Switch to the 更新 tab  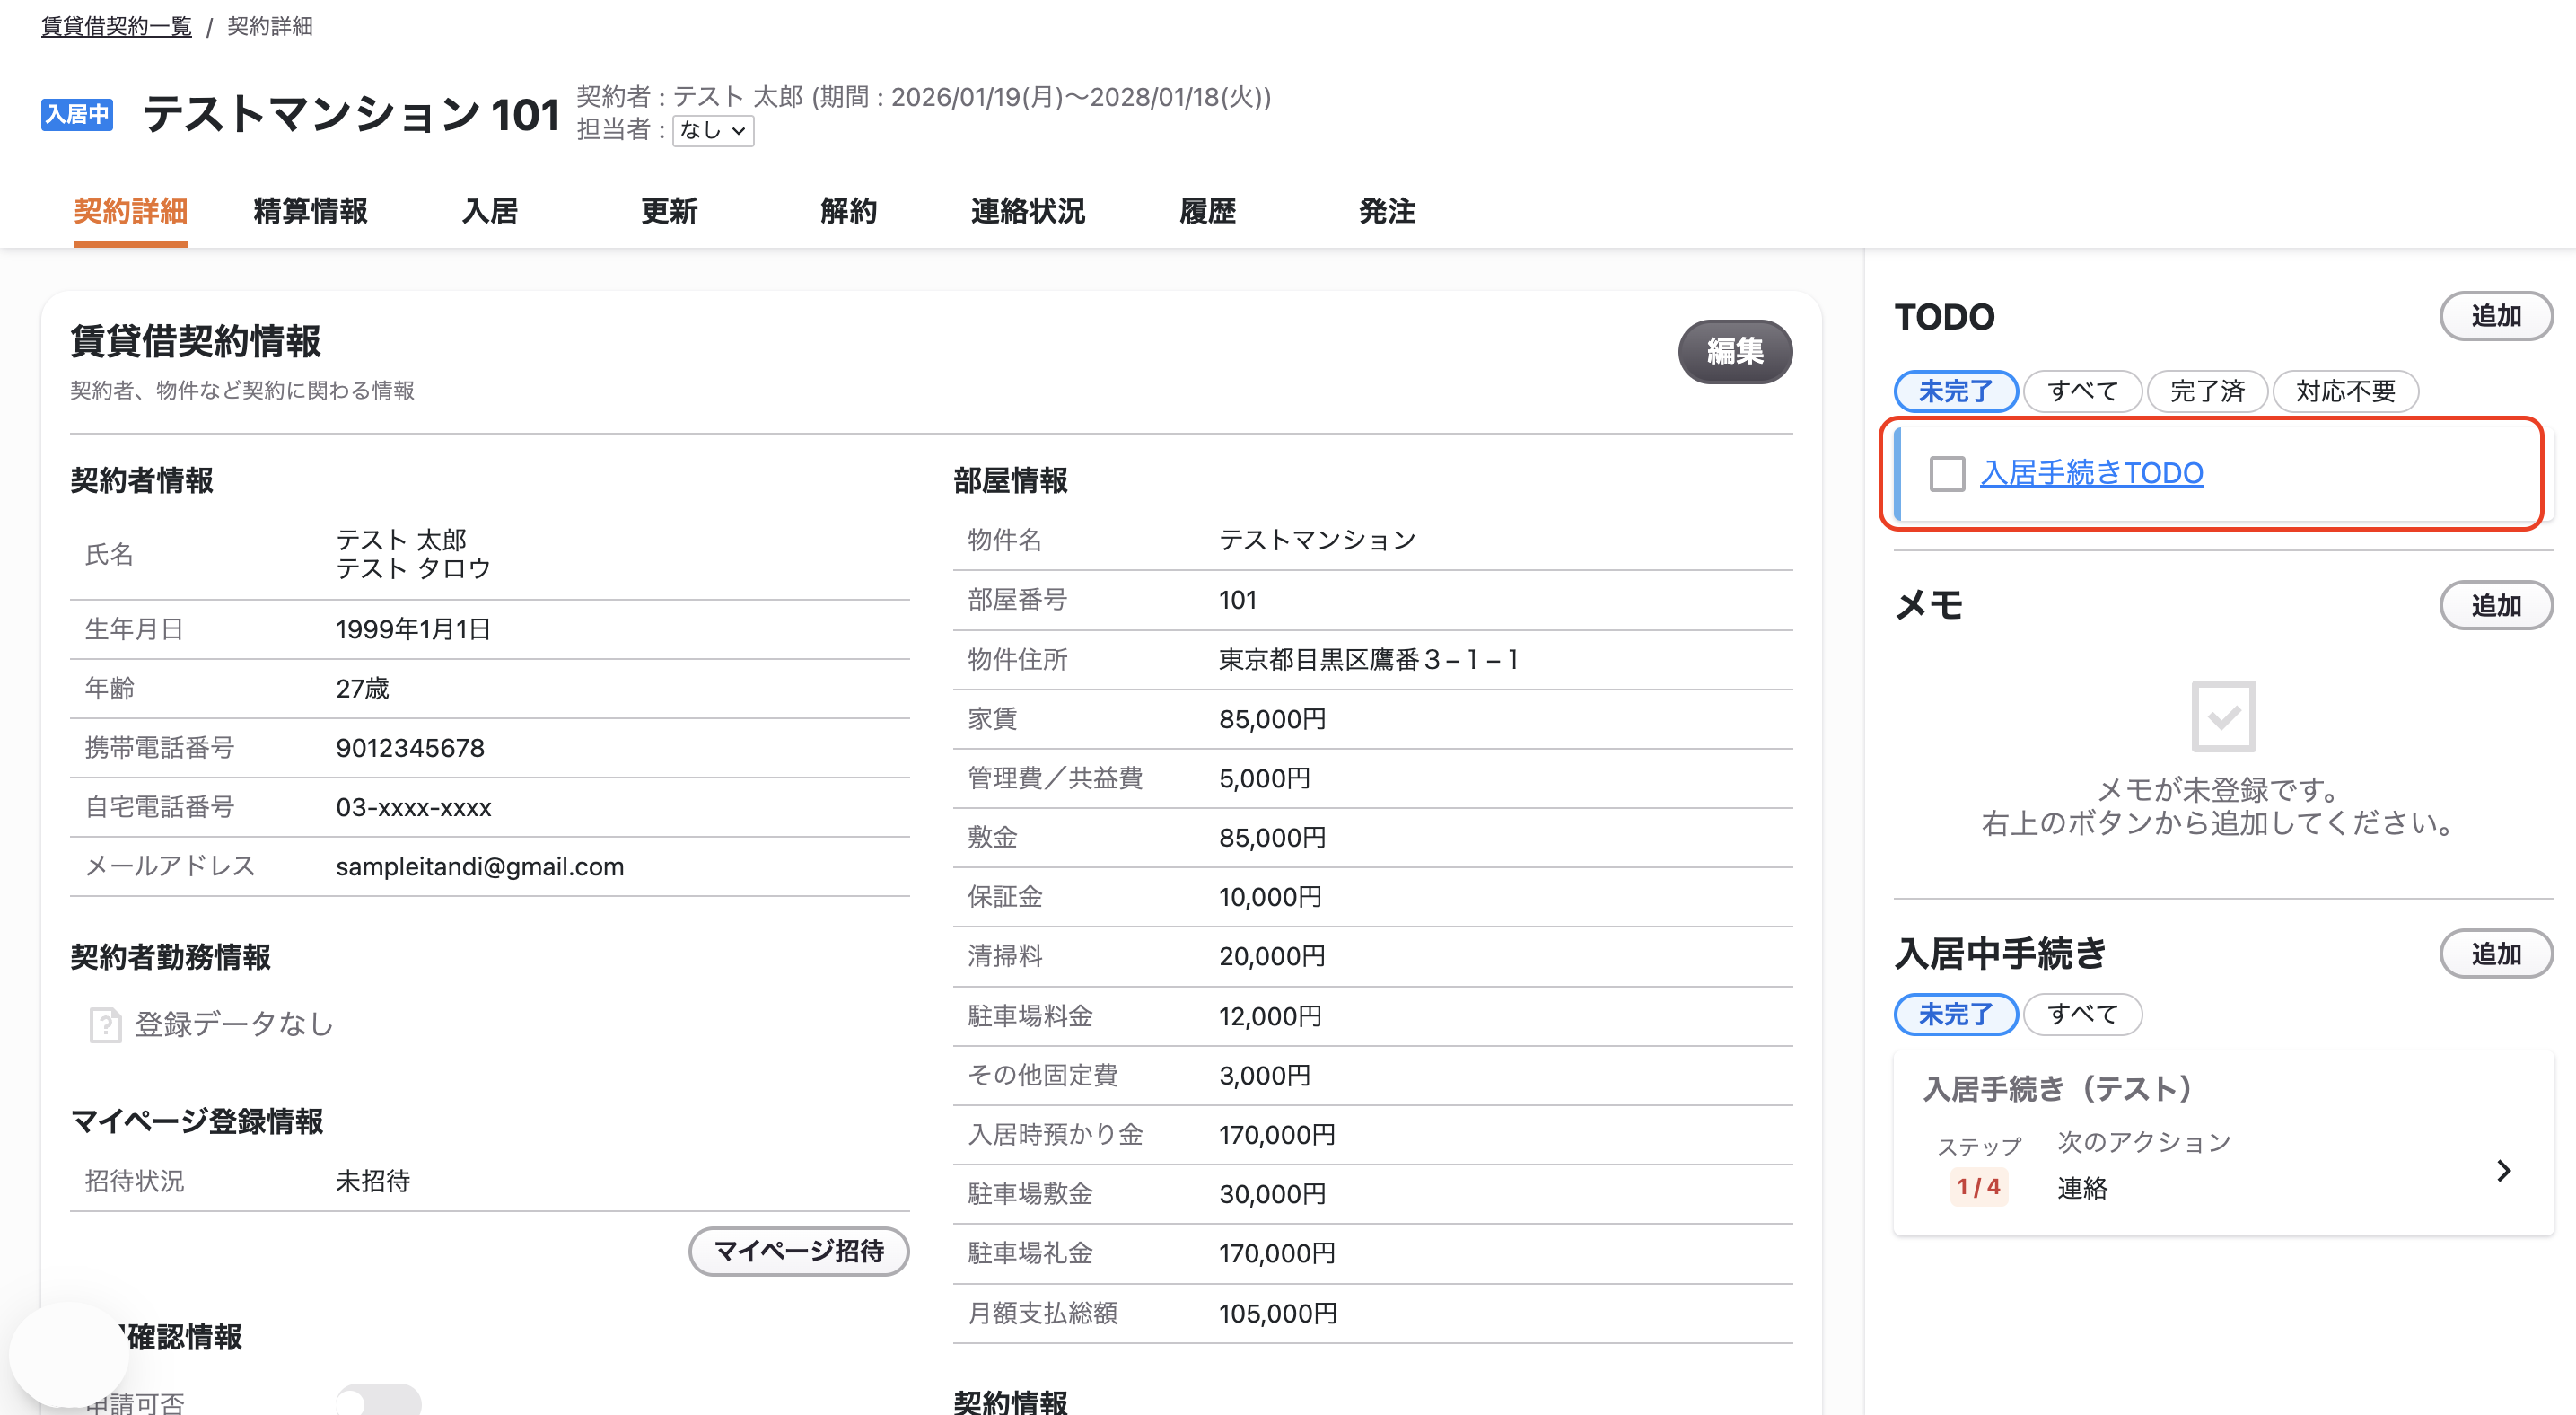[669, 211]
